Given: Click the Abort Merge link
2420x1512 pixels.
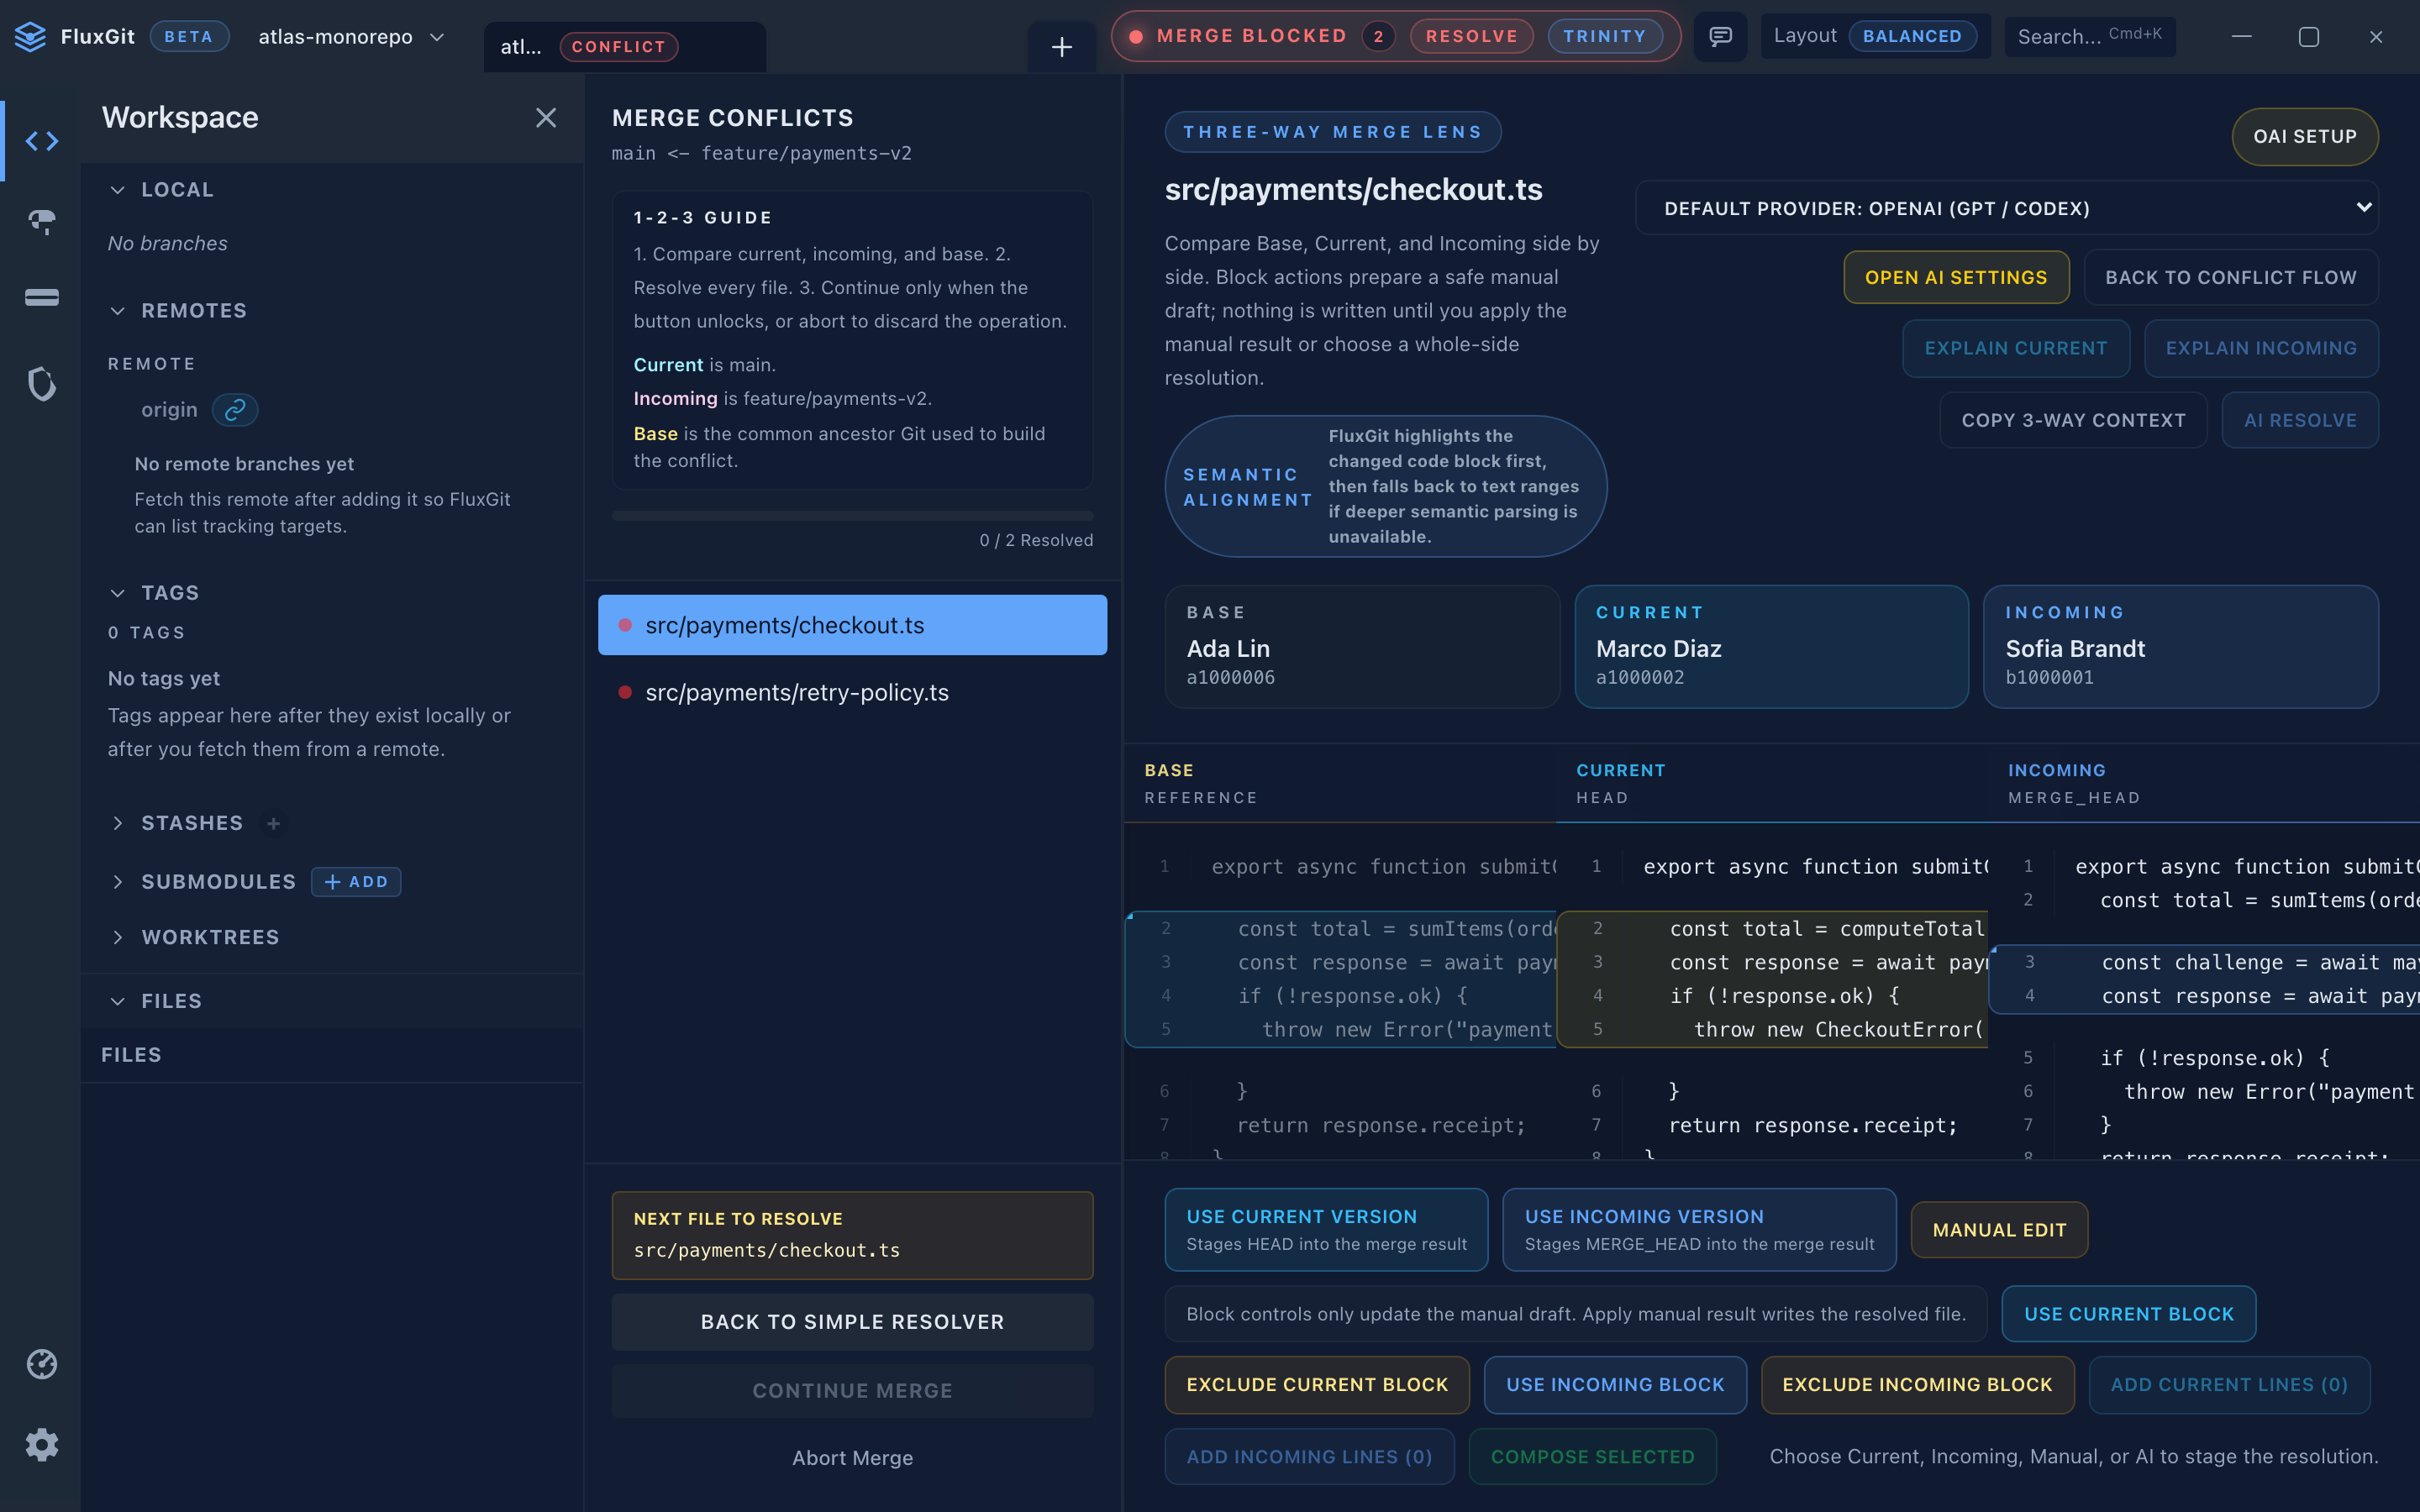Looking at the screenshot, I should (x=852, y=1458).
